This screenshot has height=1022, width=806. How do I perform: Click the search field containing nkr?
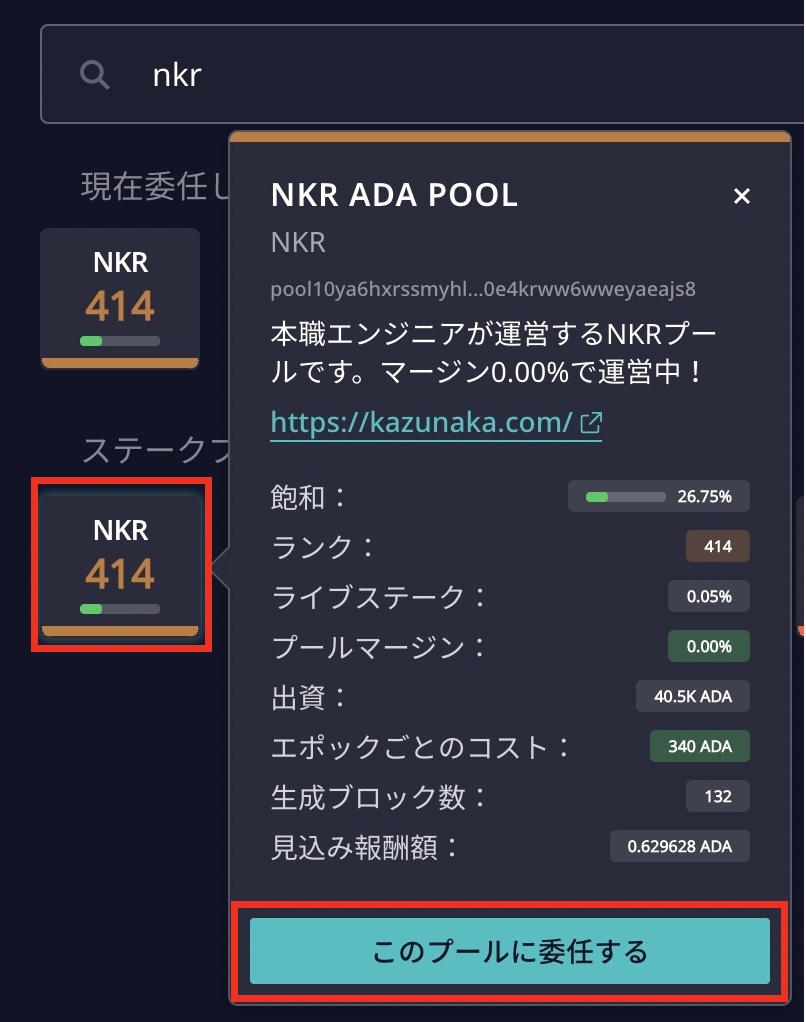click(x=423, y=74)
